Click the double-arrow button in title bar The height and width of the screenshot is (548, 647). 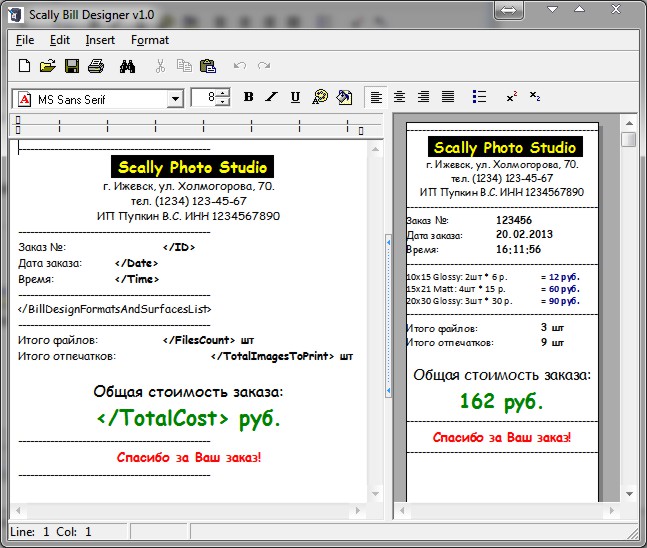click(x=508, y=10)
